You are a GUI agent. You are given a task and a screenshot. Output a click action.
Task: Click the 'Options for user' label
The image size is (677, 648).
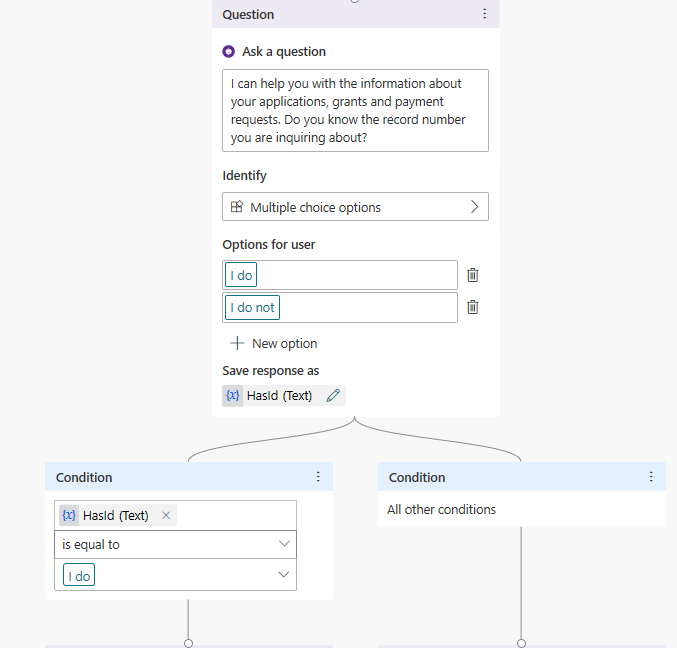(269, 245)
